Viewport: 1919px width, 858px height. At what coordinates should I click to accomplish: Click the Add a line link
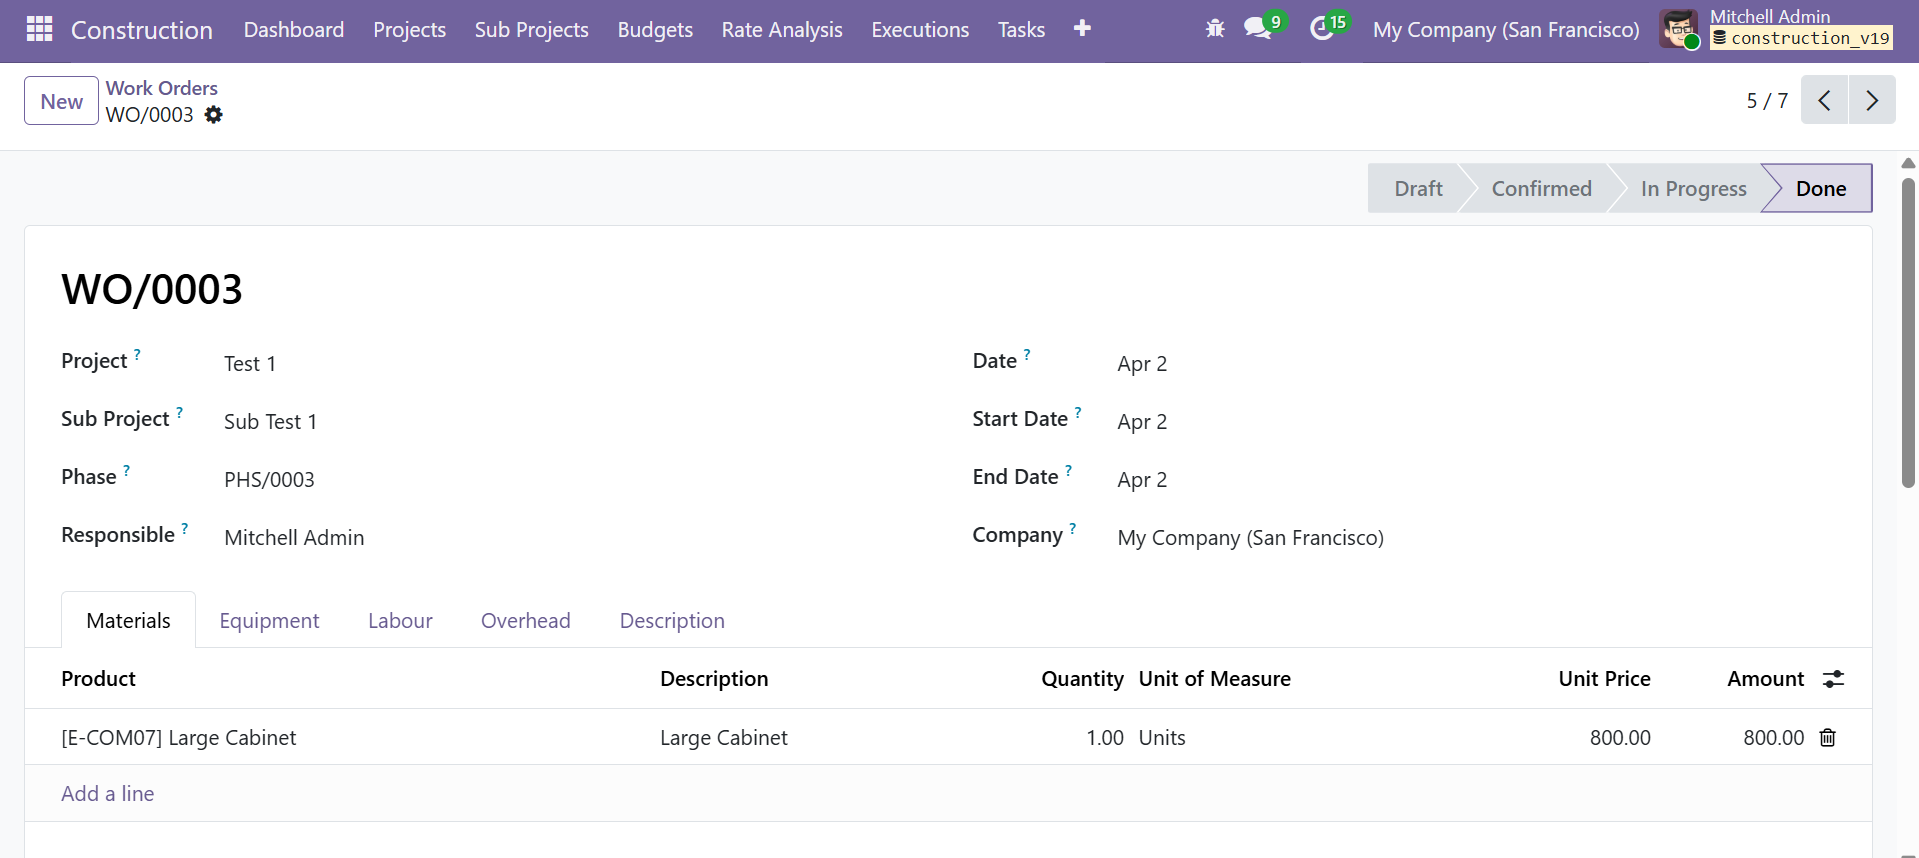[108, 794]
